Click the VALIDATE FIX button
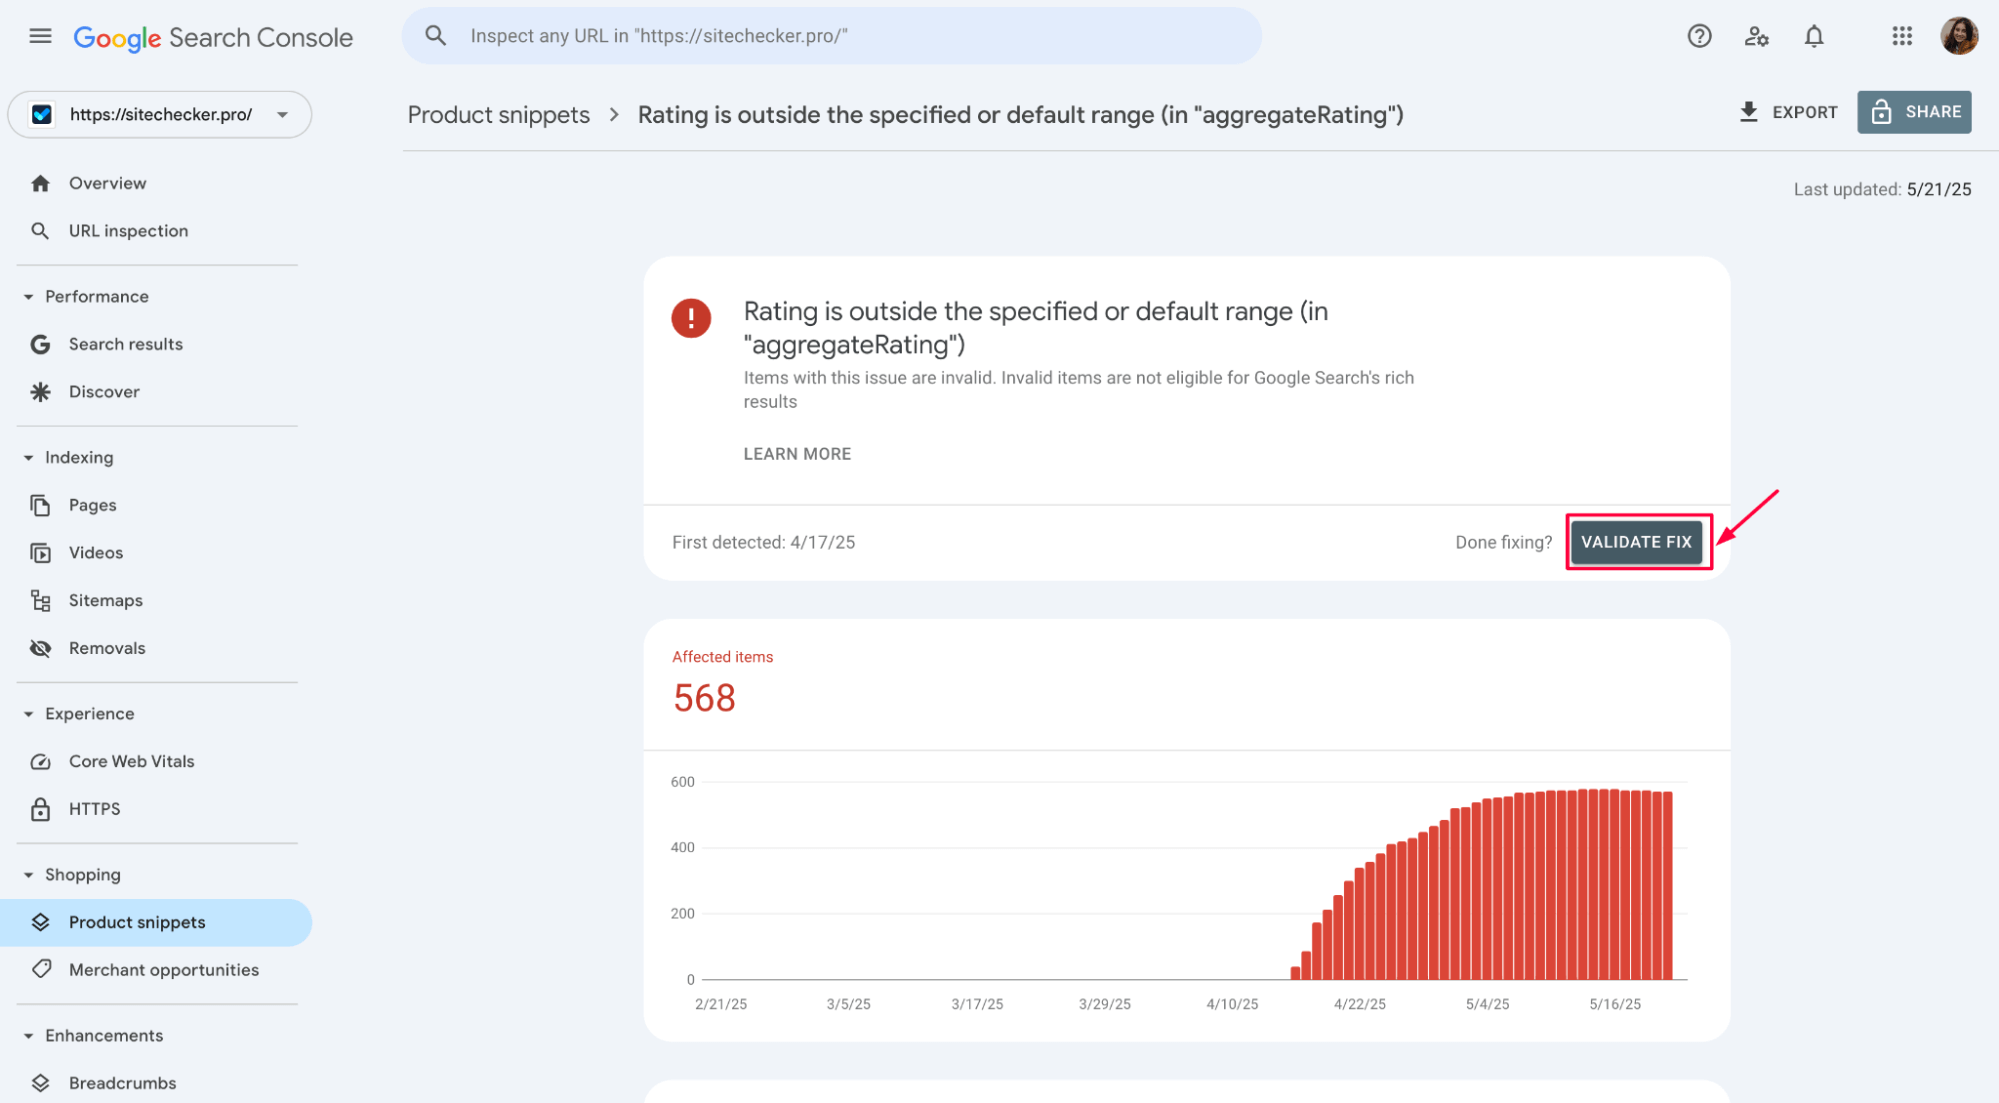Screen dimensions: 1999x1103 pos(1636,542)
